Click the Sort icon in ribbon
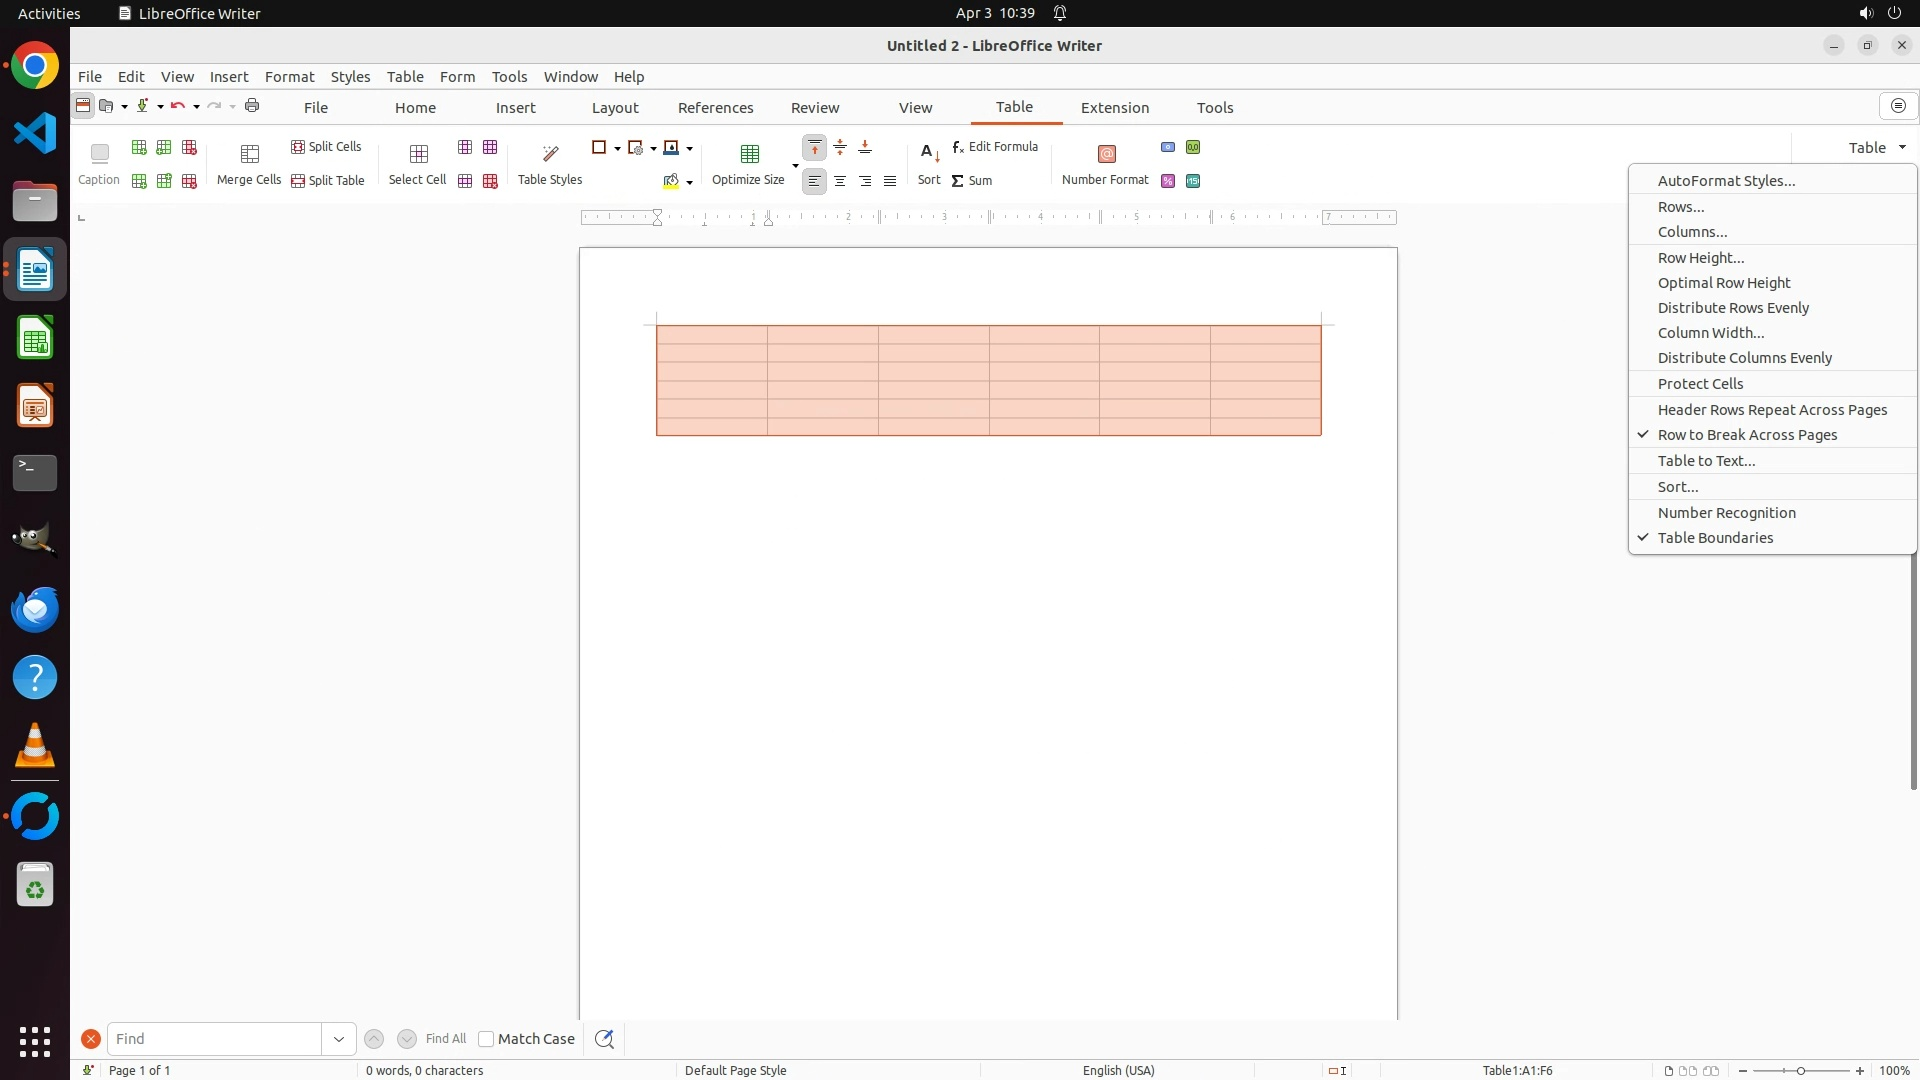The width and height of the screenshot is (1920, 1080). pos(929,154)
